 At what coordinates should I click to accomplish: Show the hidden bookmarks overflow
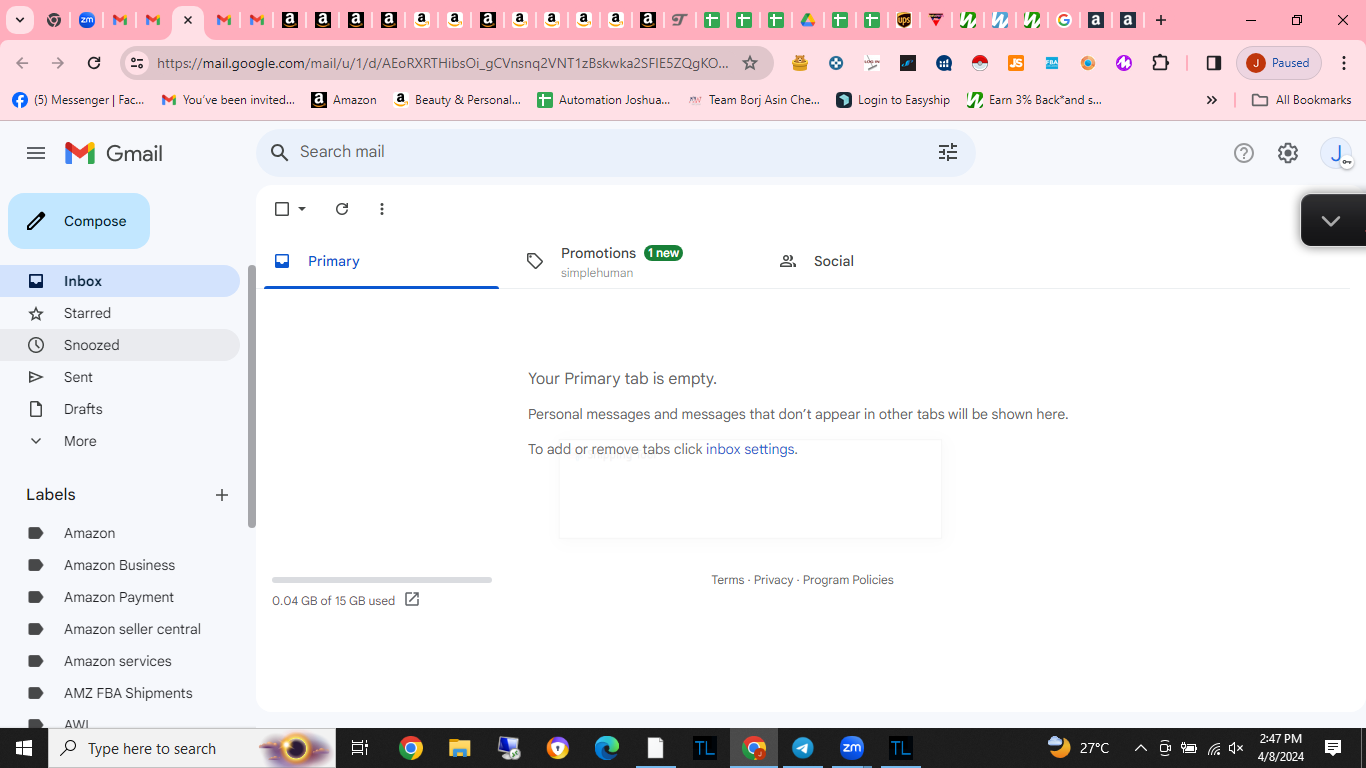coord(1212,100)
